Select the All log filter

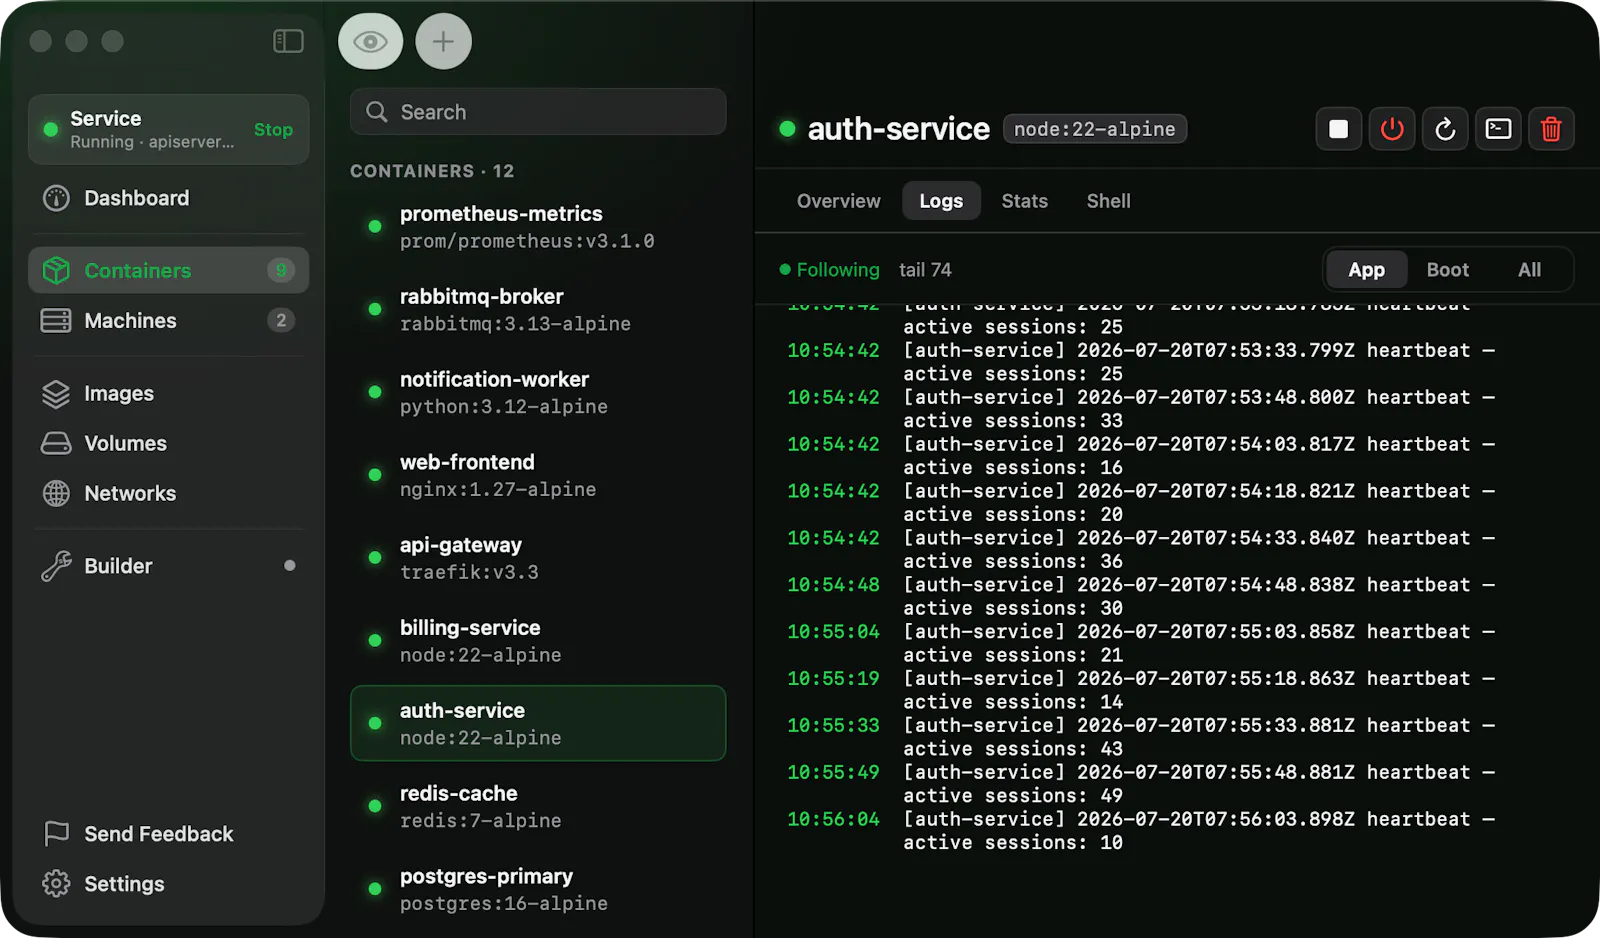point(1529,270)
